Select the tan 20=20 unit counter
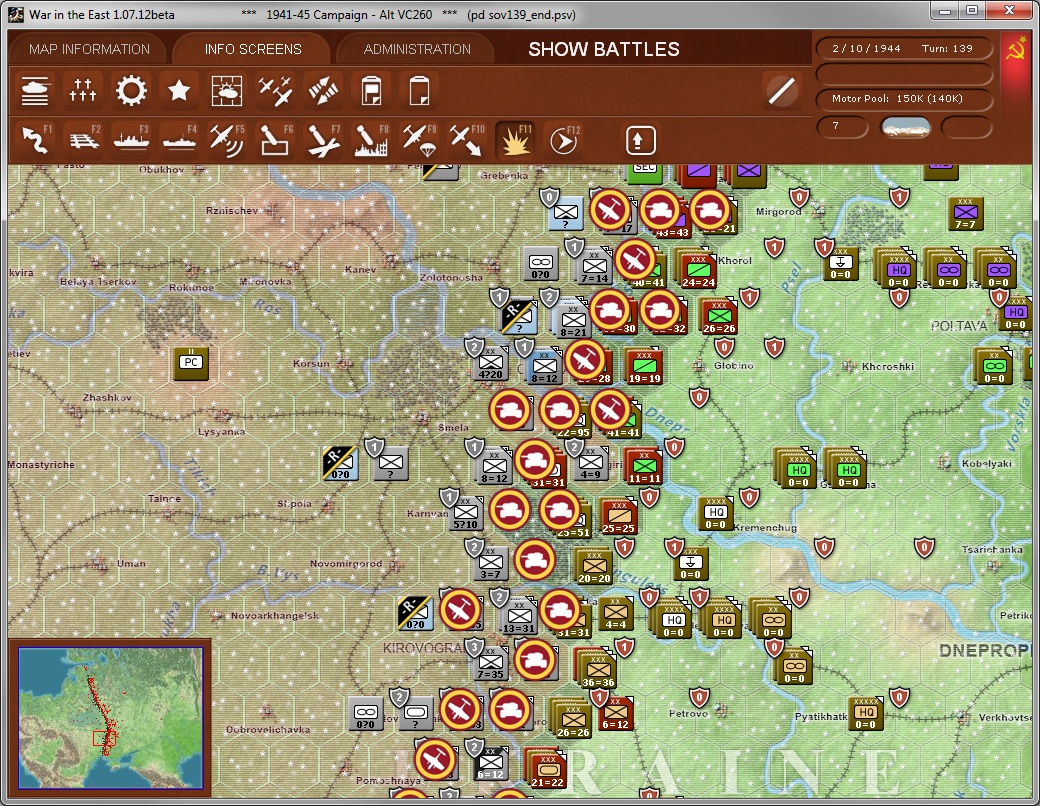This screenshot has height=806, width=1040. 594,567
